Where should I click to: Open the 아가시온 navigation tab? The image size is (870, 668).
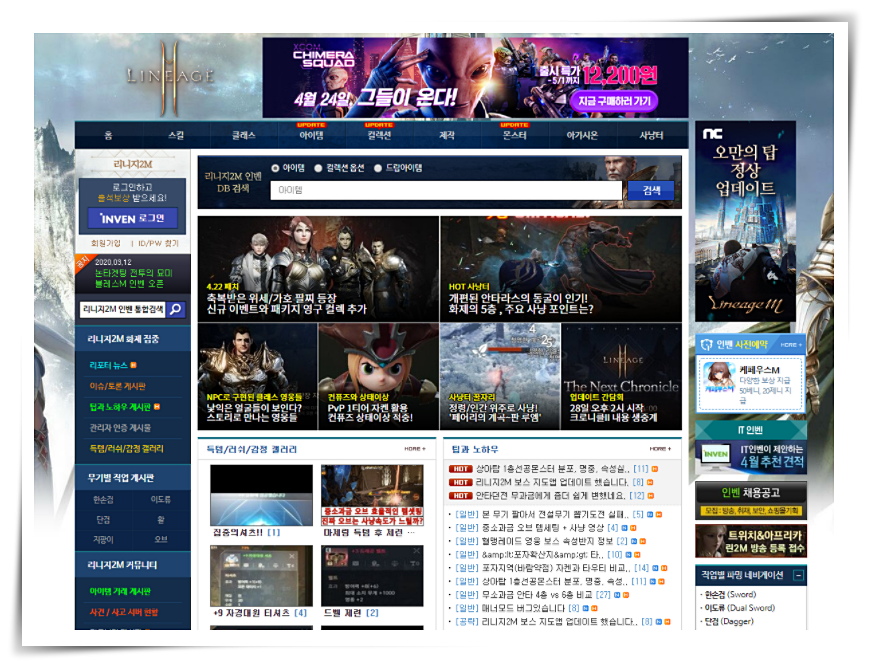(x=582, y=135)
